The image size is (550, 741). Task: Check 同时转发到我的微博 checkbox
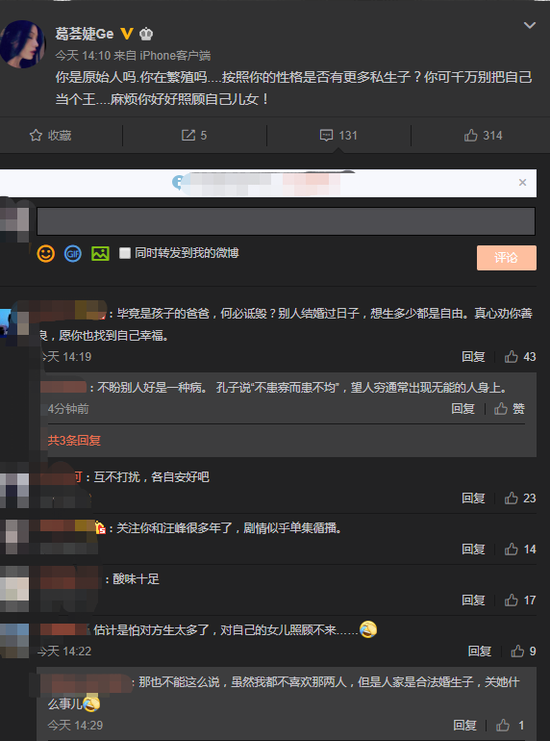click(x=125, y=253)
